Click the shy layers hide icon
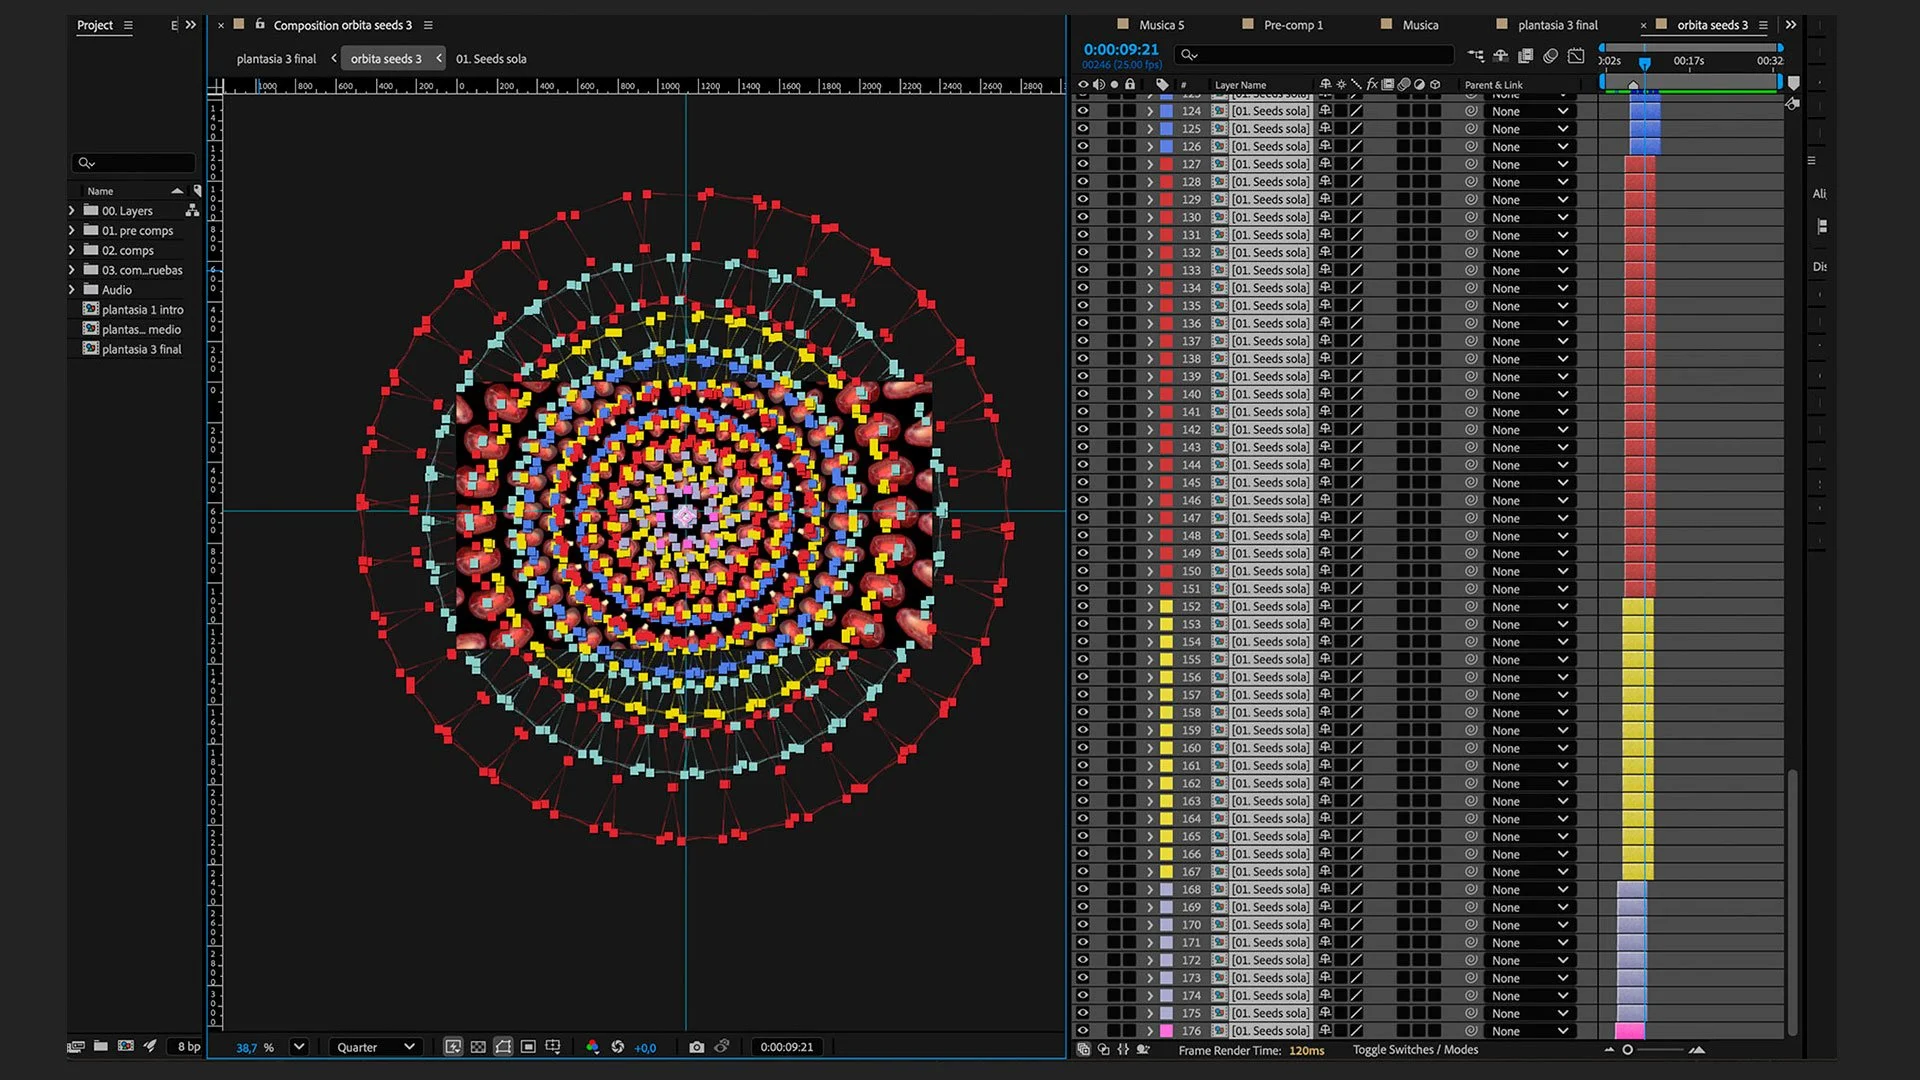The image size is (1920, 1080). (x=1500, y=56)
